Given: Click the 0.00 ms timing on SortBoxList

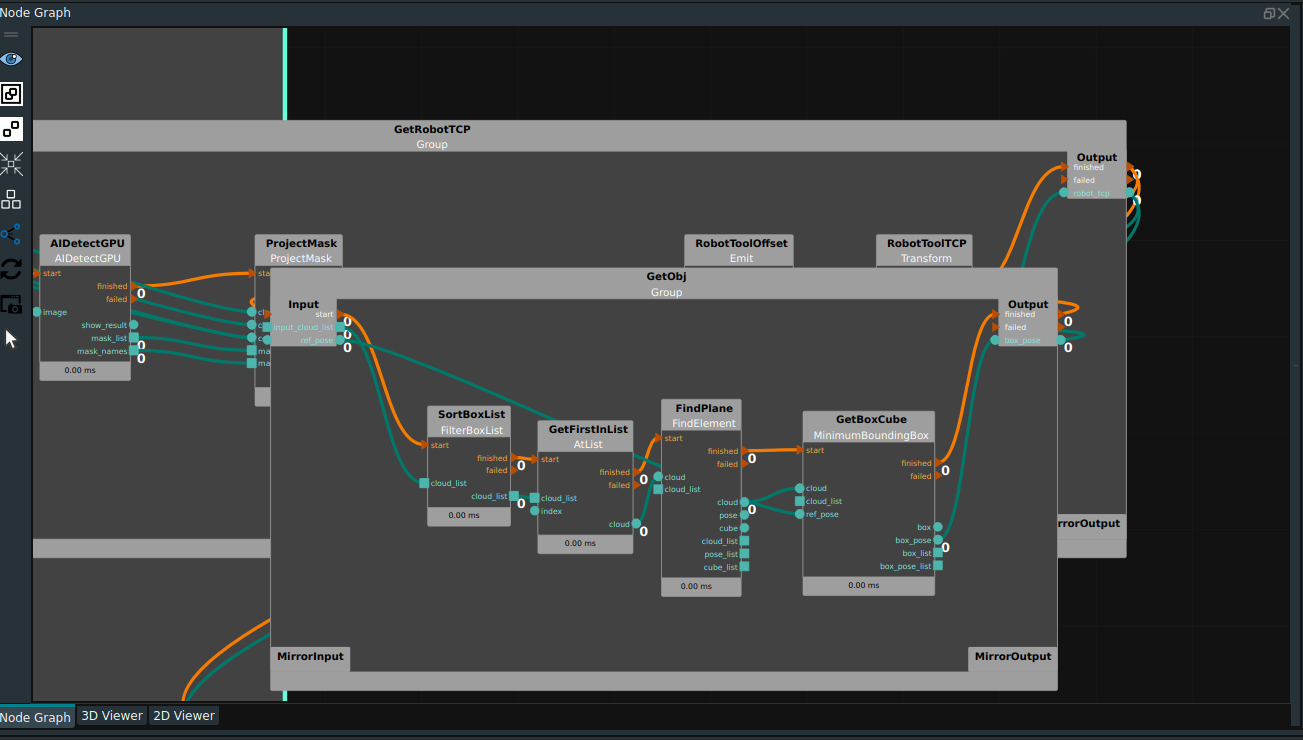Looking at the screenshot, I should click(464, 516).
